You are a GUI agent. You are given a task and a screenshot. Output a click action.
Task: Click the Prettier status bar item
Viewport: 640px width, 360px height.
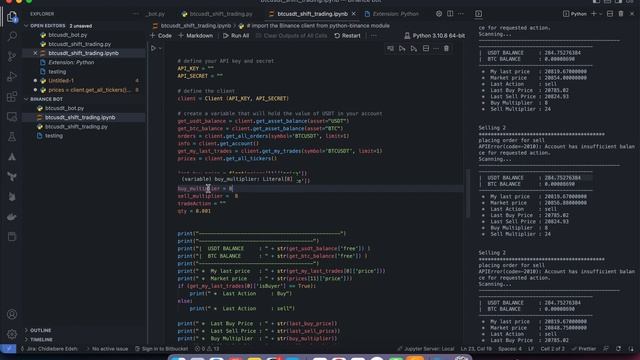click(584, 349)
